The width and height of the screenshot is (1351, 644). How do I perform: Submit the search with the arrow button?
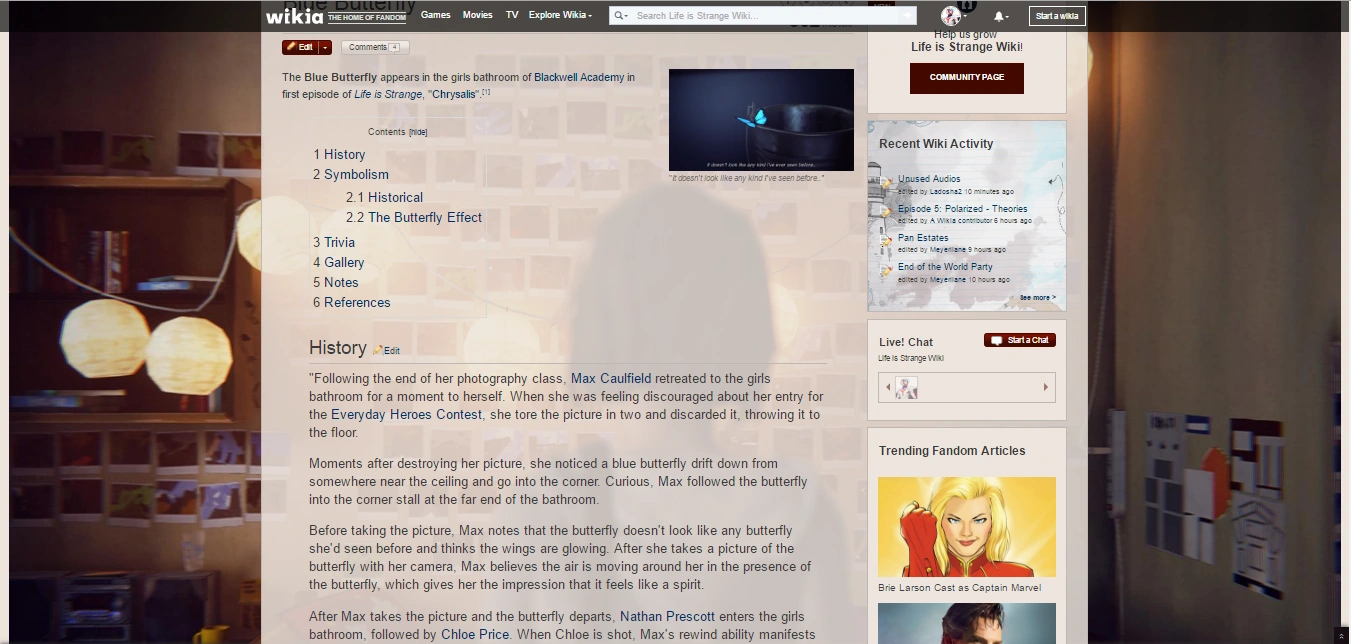[907, 16]
